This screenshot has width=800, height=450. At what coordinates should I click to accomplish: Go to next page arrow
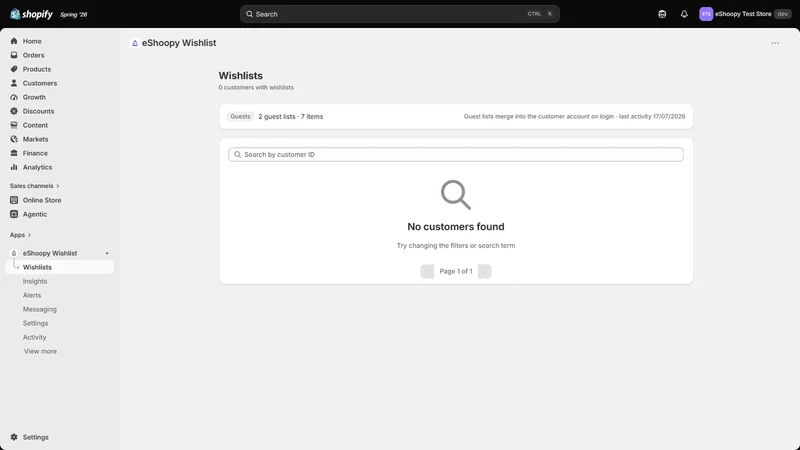(x=485, y=271)
